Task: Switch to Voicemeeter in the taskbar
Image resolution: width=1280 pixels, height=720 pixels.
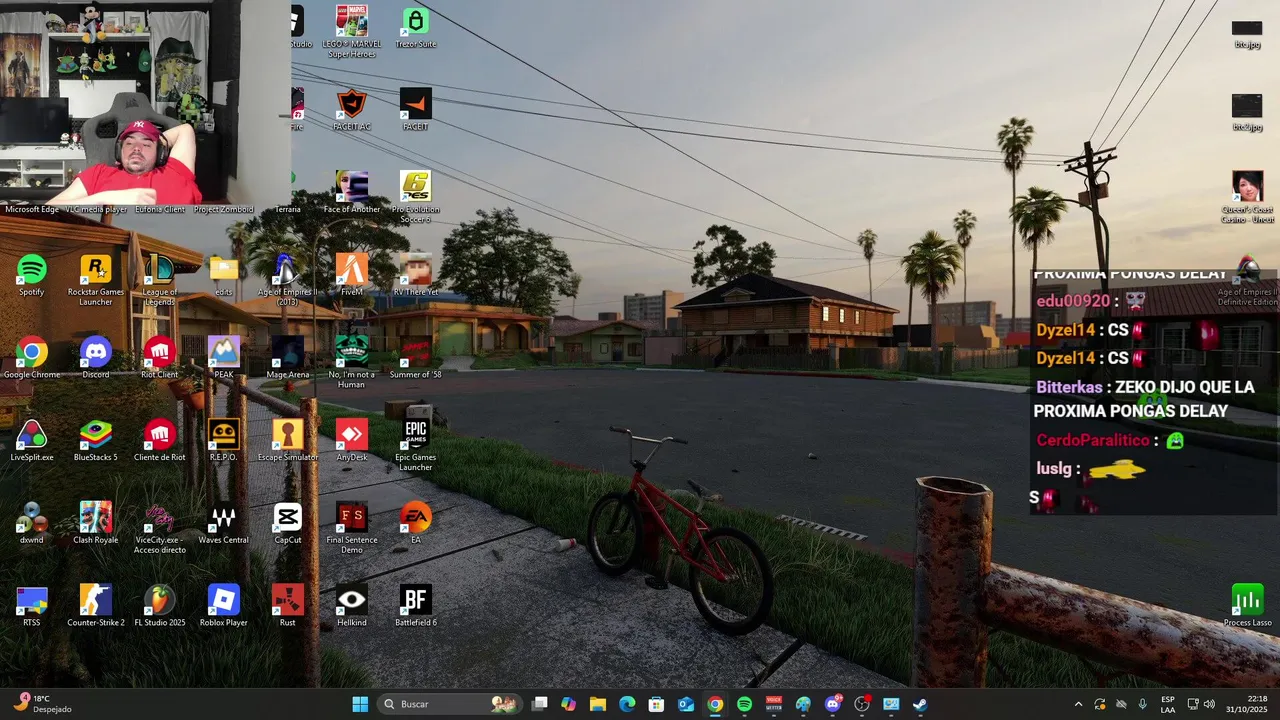Action: coord(774,704)
